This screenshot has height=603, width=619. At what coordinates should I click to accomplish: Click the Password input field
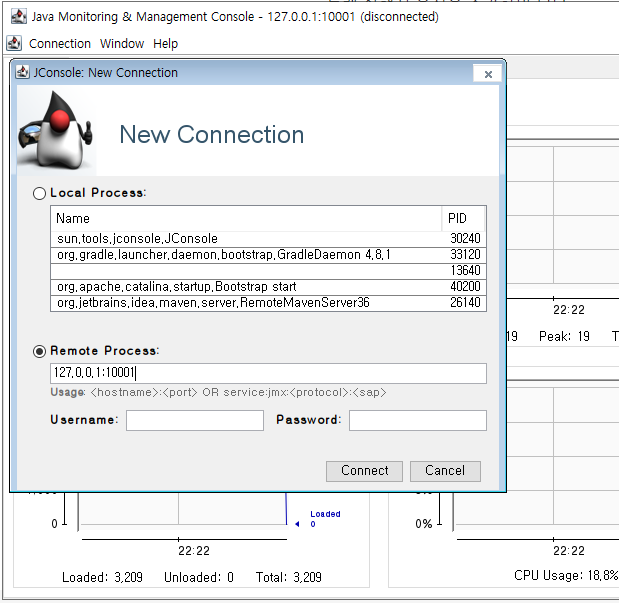[418, 420]
